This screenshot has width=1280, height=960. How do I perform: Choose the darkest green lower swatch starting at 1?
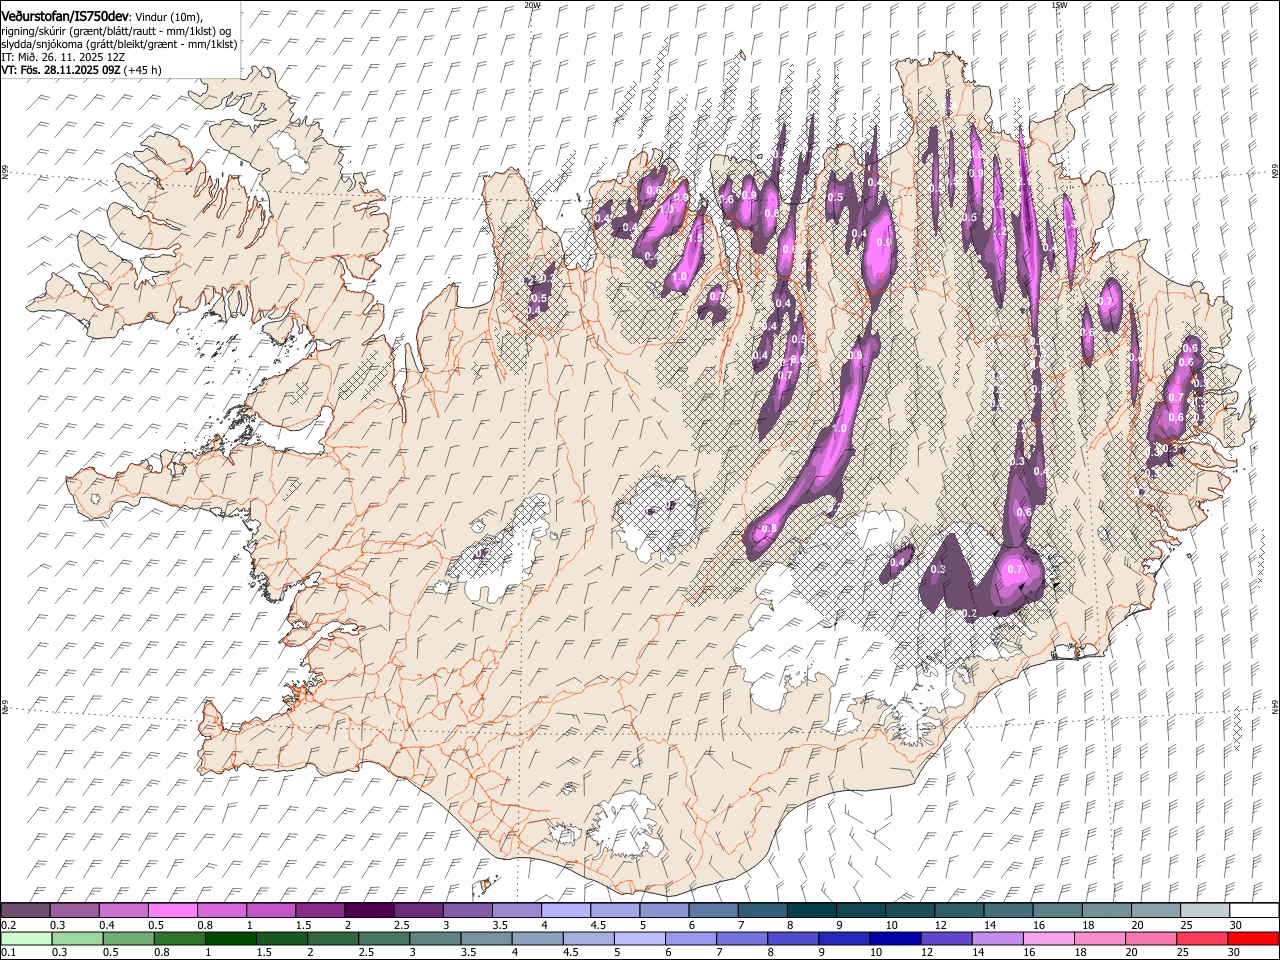pyautogui.click(x=230, y=938)
